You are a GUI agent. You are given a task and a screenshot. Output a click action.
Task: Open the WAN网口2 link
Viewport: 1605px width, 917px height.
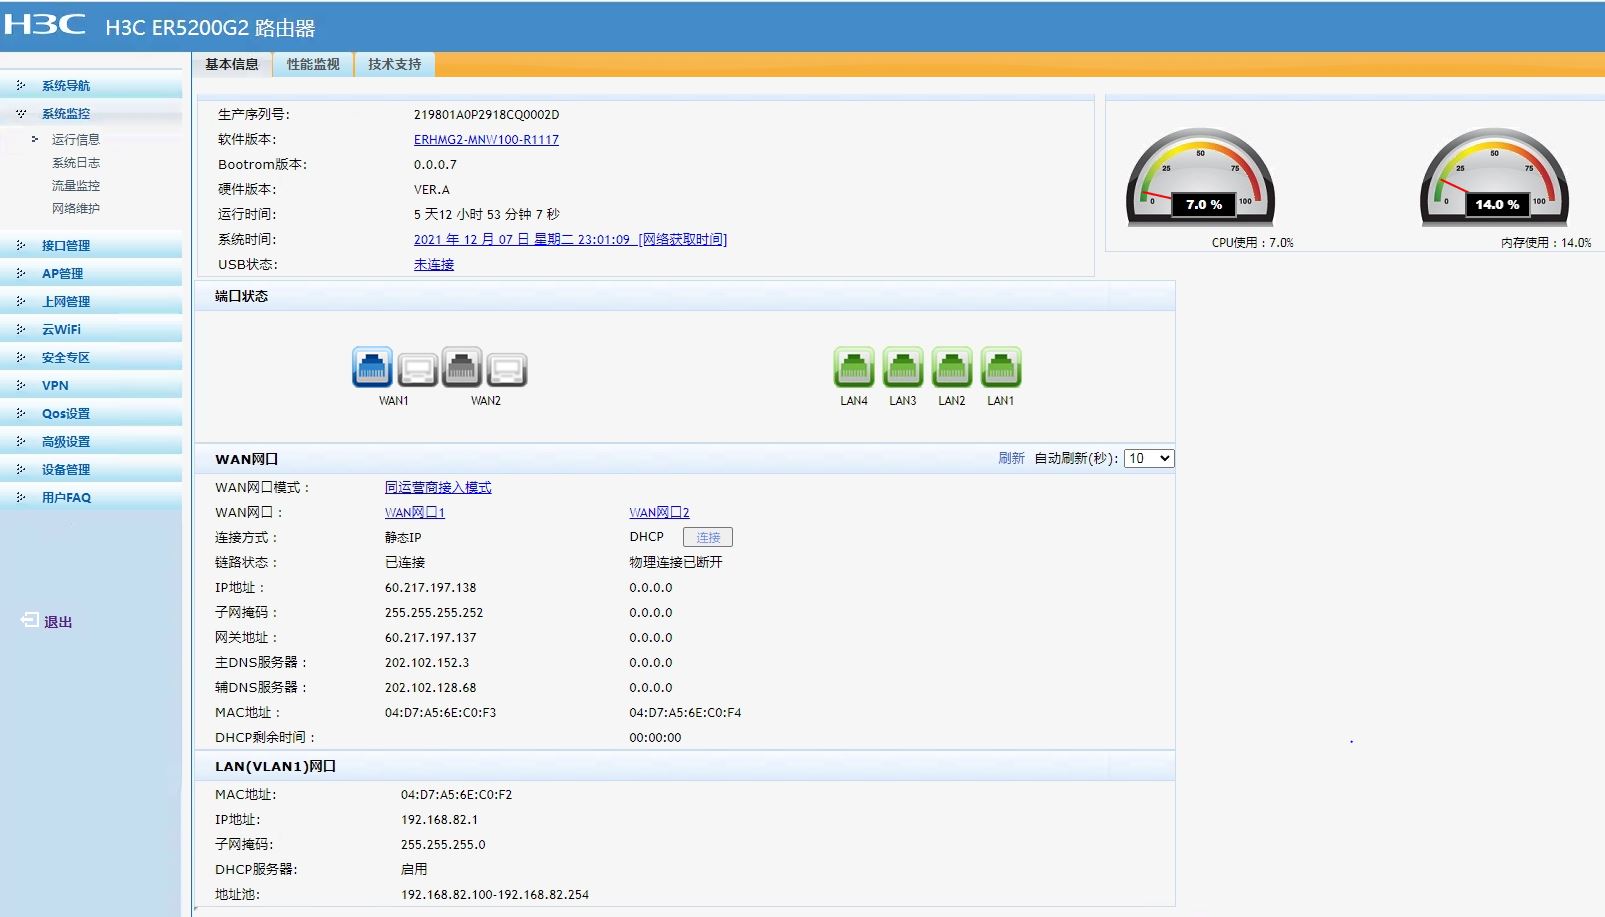pyautogui.click(x=659, y=512)
